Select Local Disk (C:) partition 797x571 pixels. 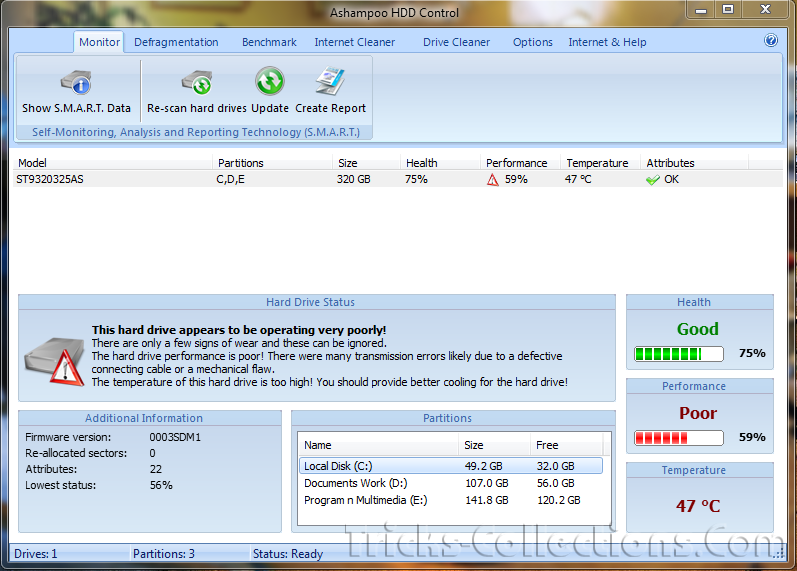[341, 466]
